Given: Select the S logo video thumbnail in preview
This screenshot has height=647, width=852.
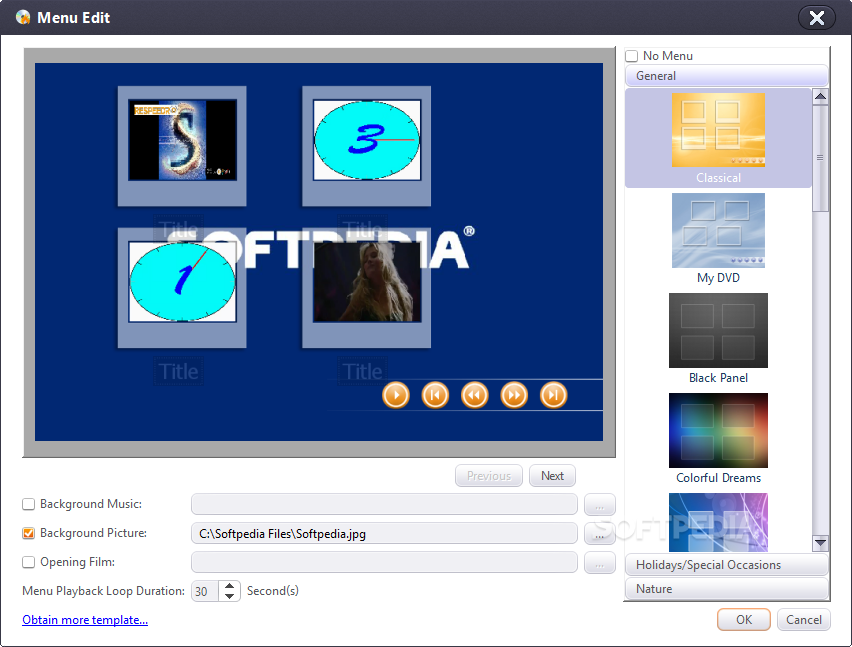Looking at the screenshot, I should pyautogui.click(x=182, y=140).
